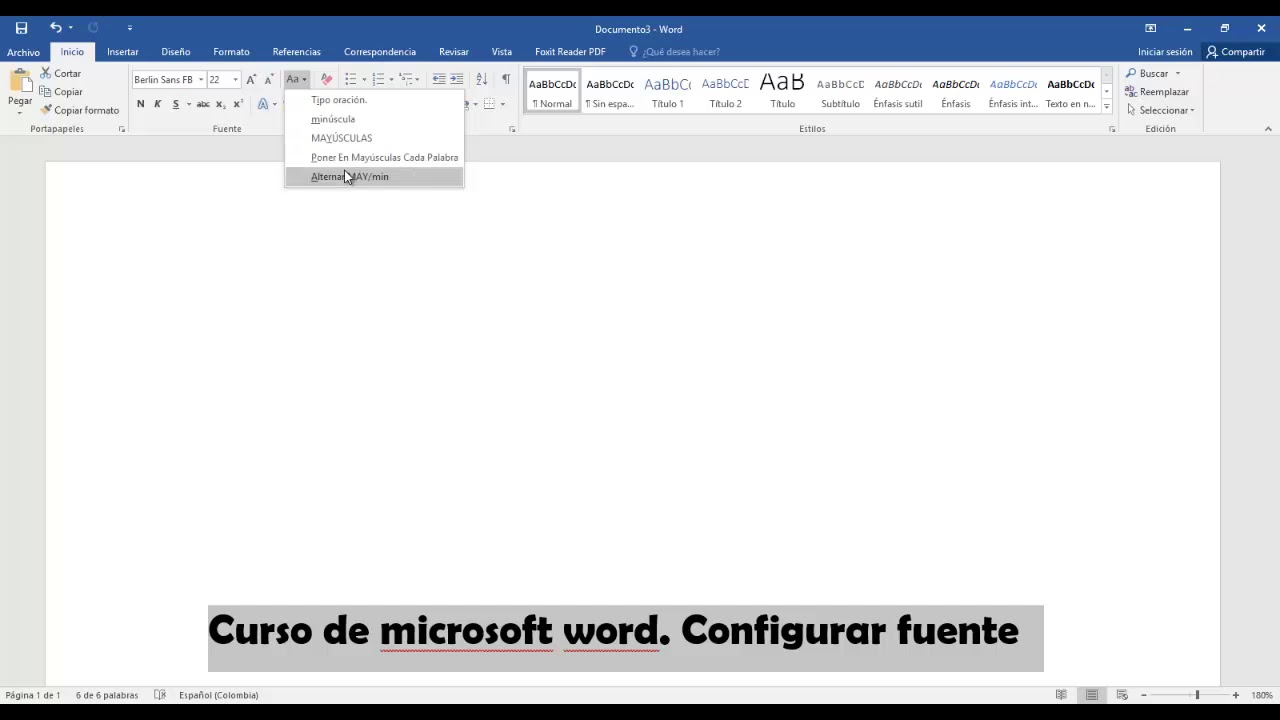Click the sort A-Z icon
Image resolution: width=1280 pixels, height=720 pixels.
[481, 79]
